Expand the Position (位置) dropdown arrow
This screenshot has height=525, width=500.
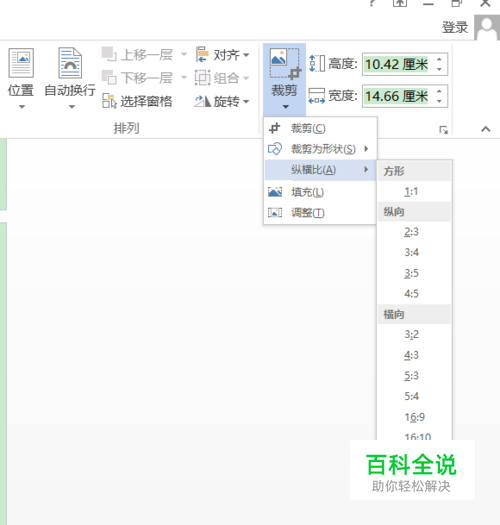pos(22,107)
